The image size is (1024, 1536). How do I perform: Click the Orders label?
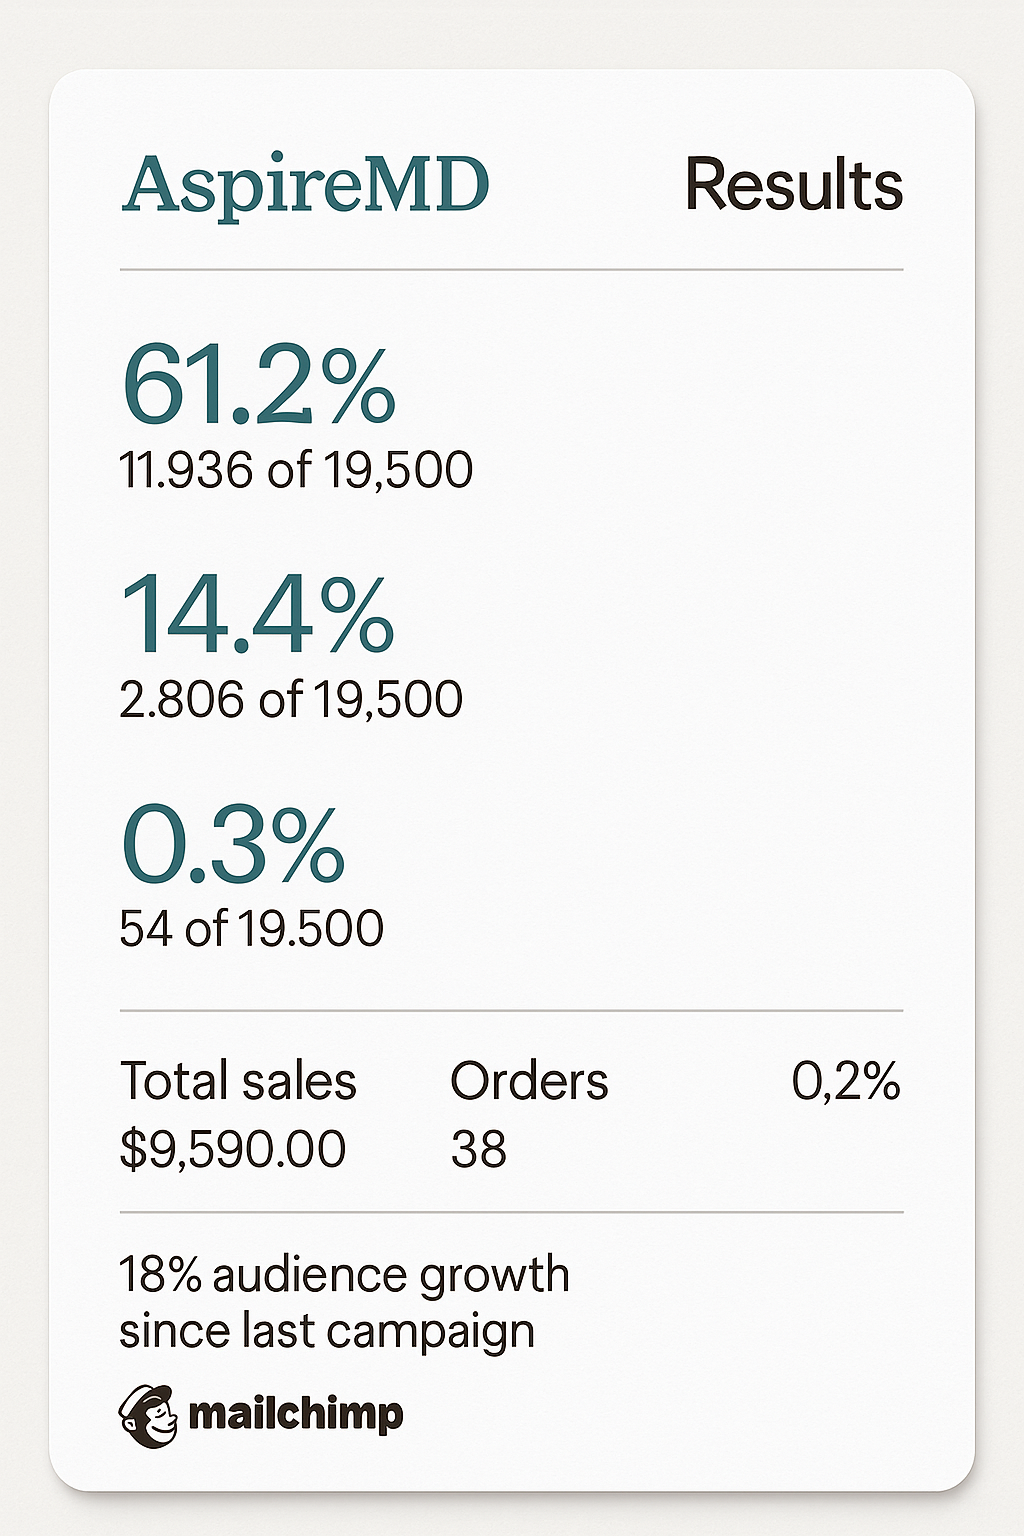tap(529, 1081)
